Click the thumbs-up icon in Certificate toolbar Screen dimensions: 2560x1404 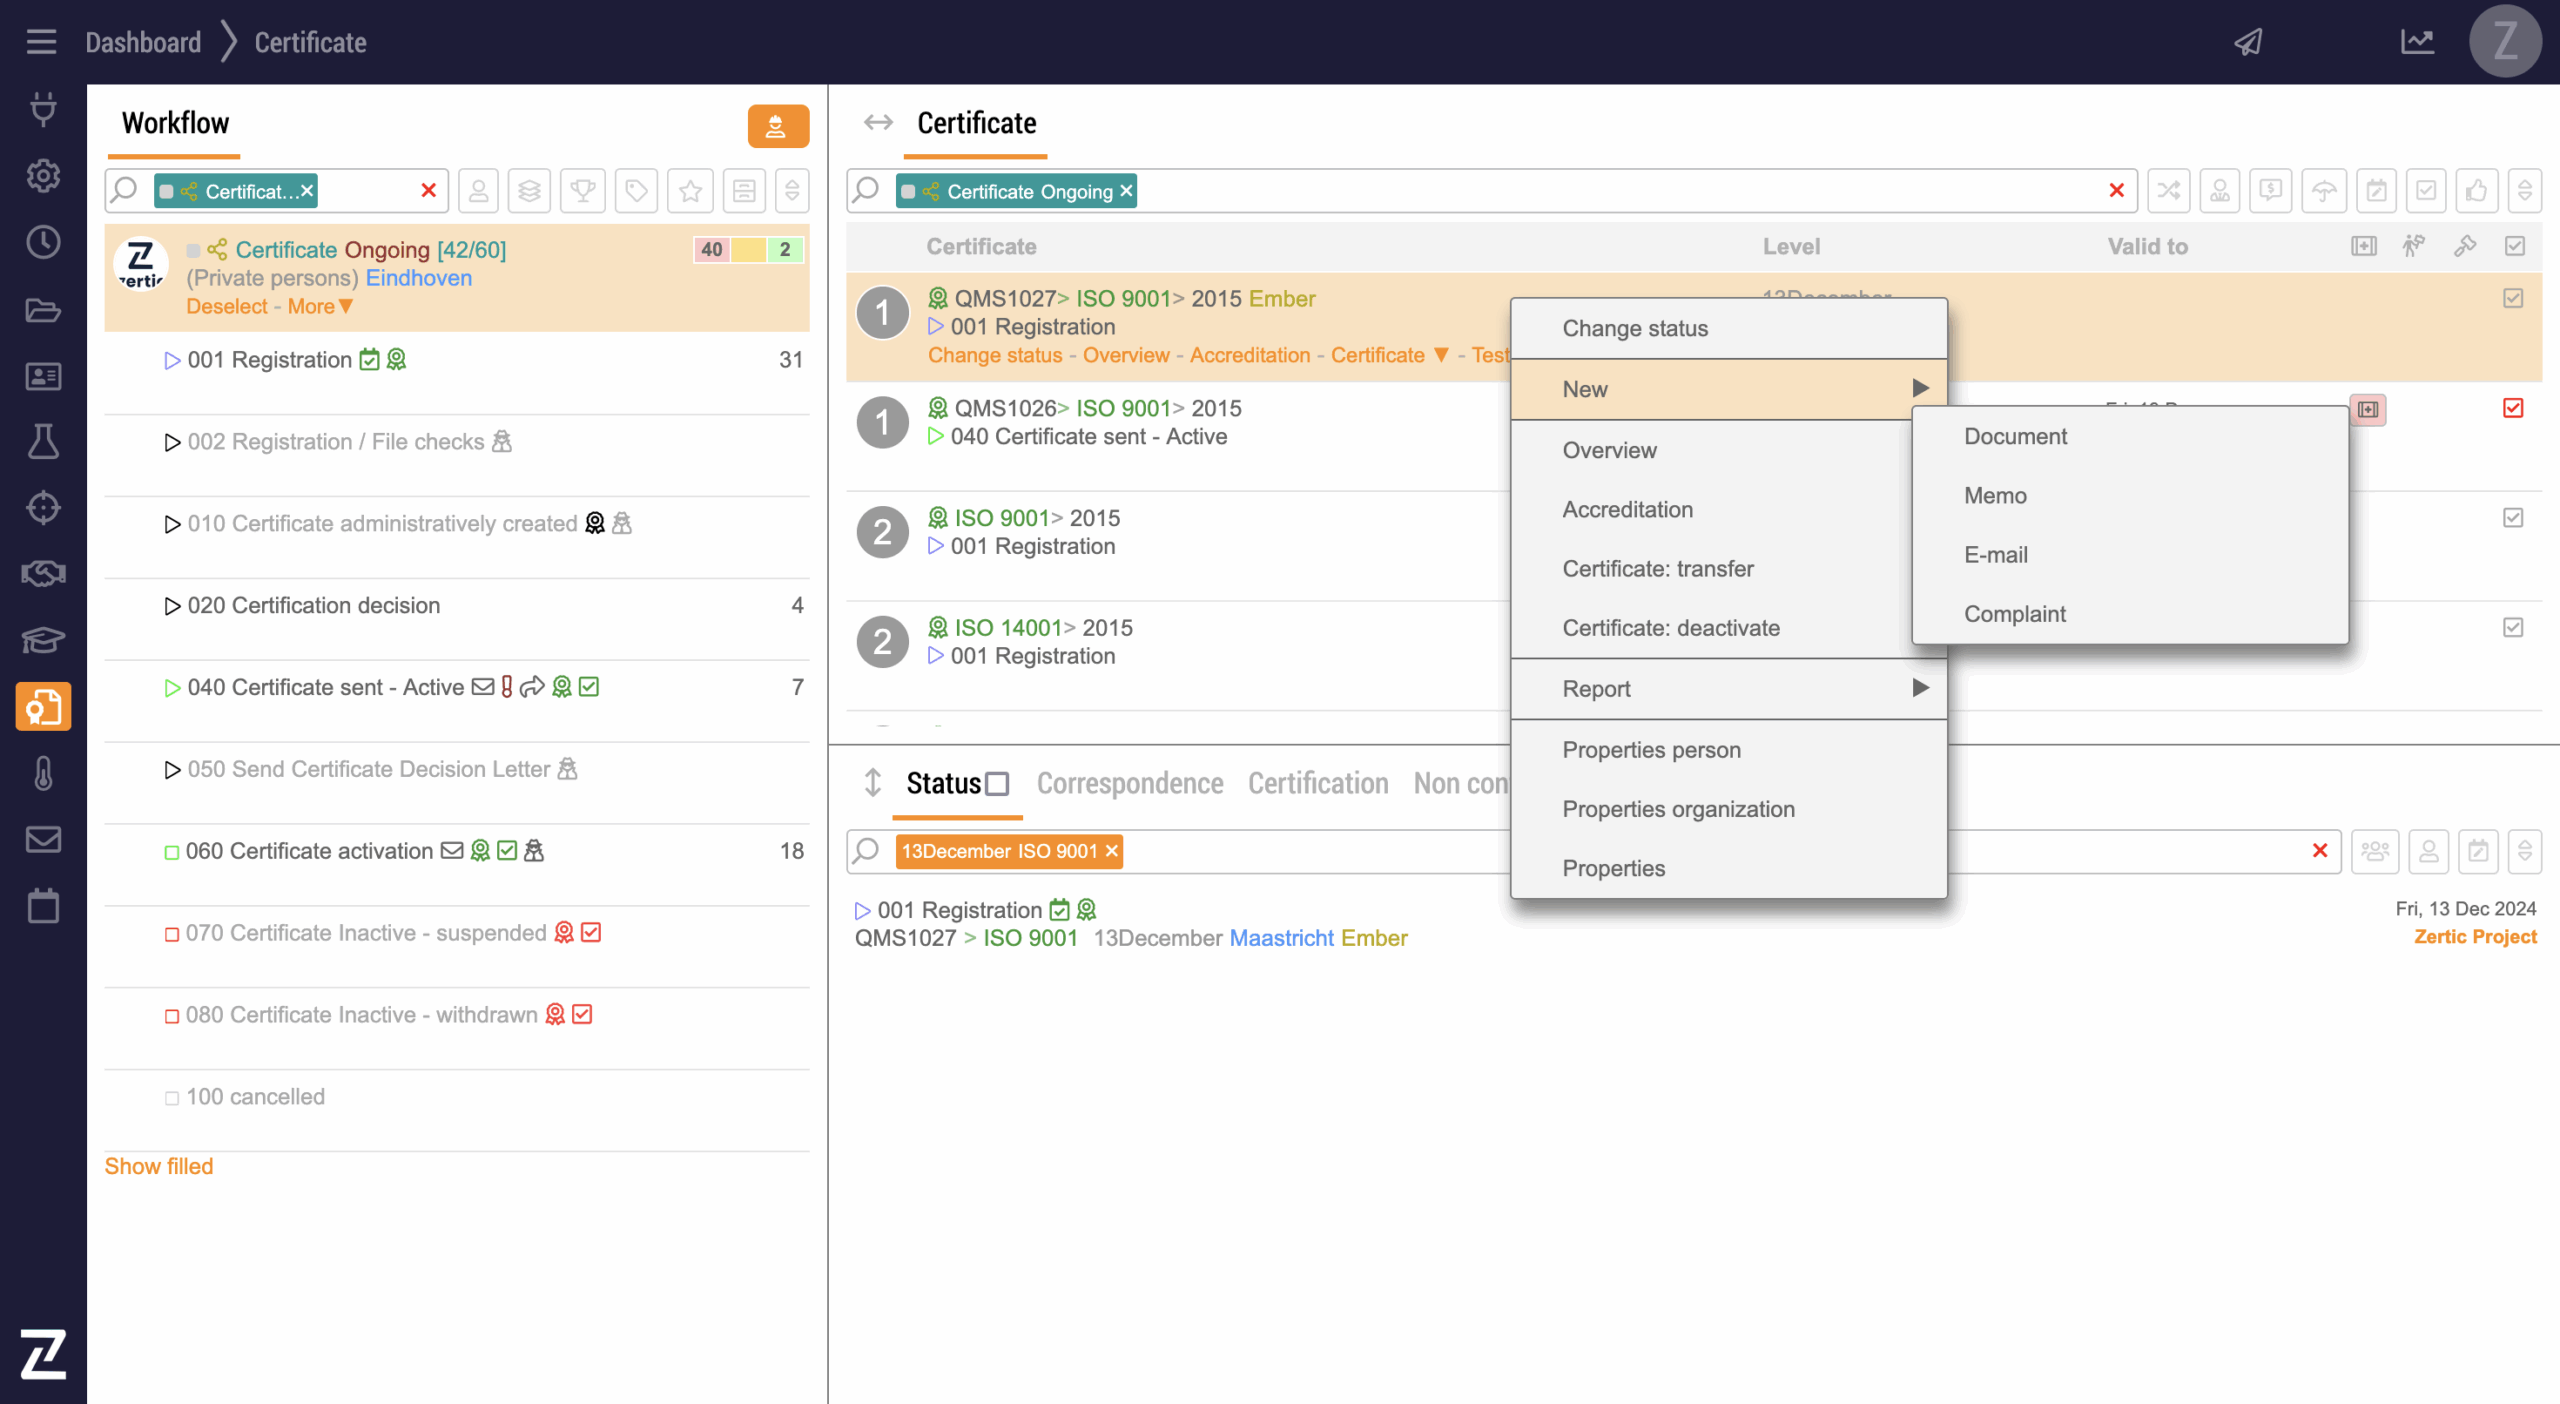2476,191
